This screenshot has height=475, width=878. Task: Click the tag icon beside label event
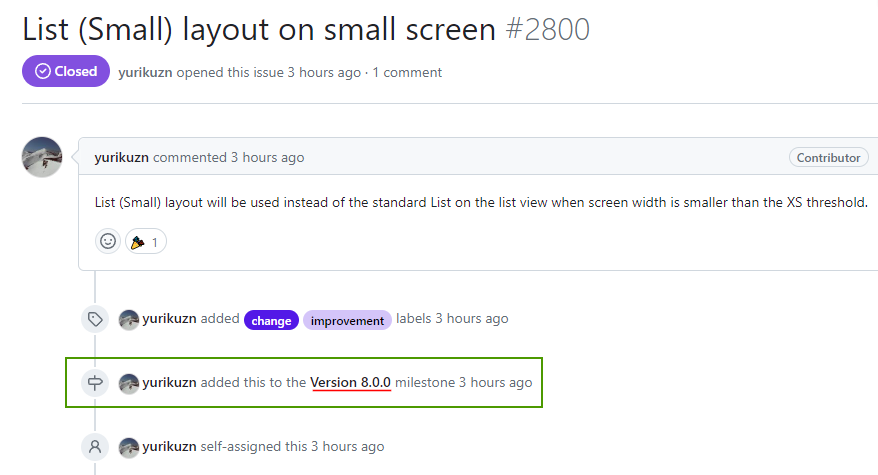pyautogui.click(x=95, y=319)
